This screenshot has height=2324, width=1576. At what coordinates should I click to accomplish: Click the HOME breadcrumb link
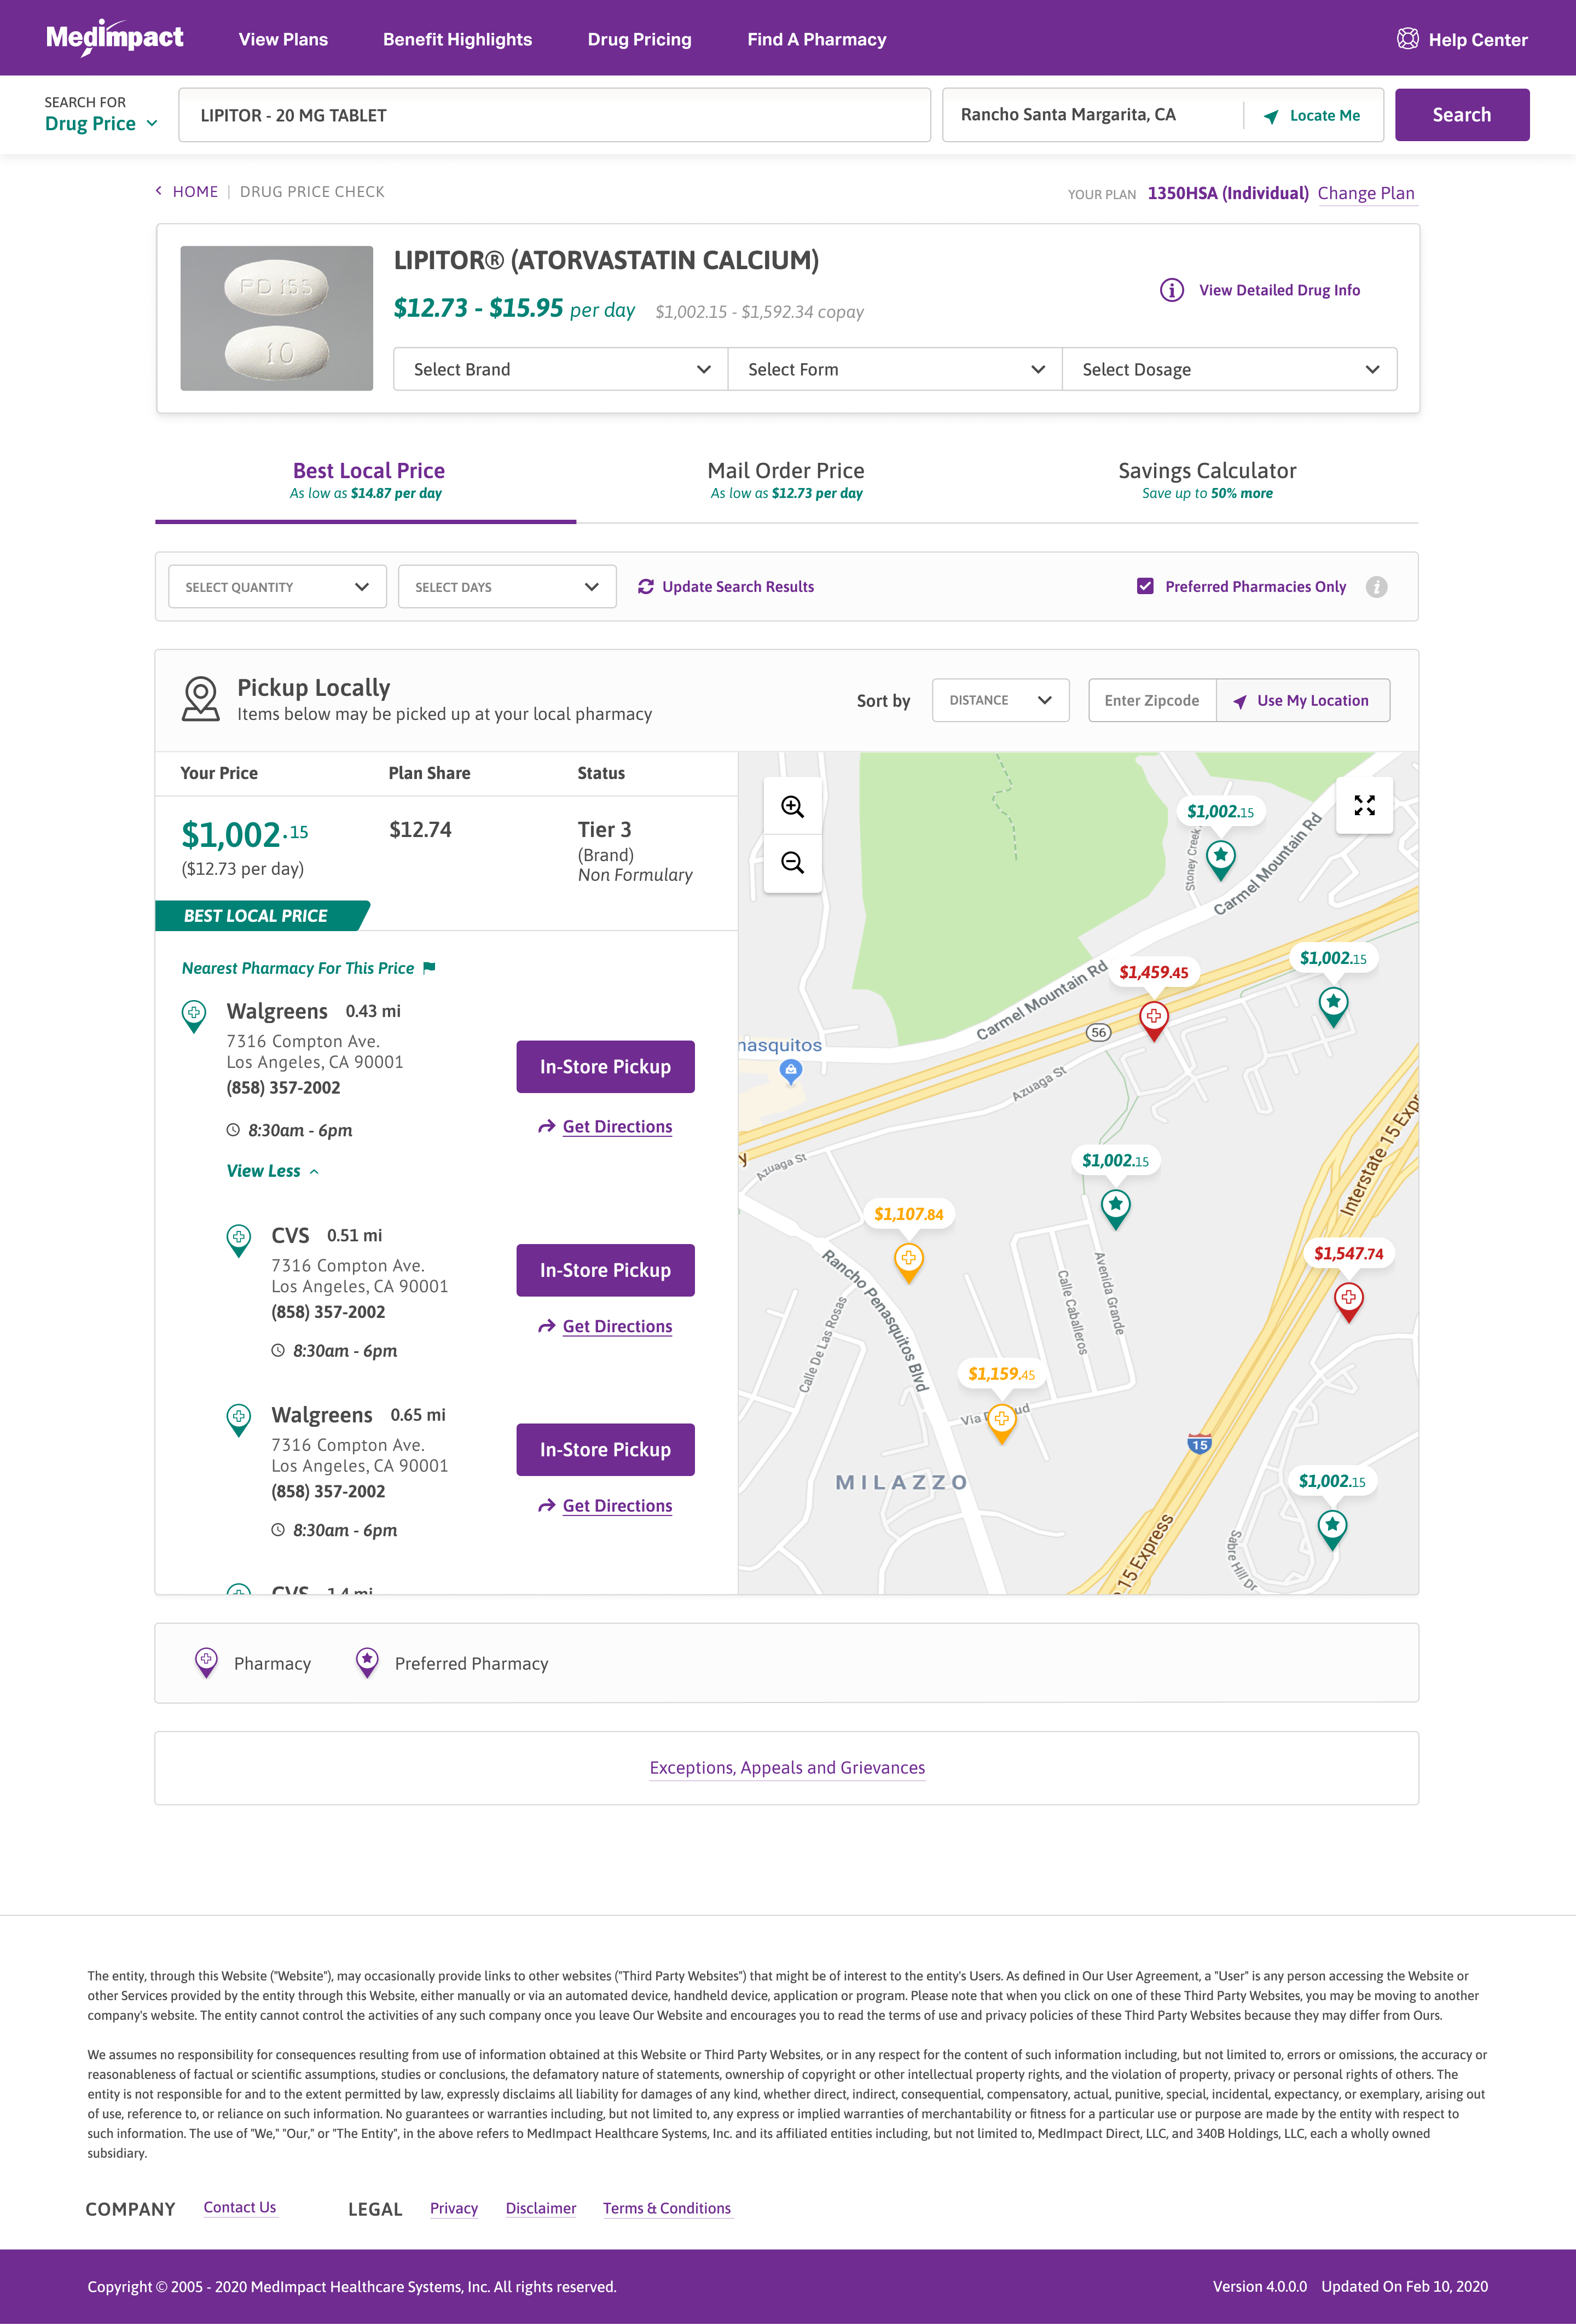pos(195,191)
